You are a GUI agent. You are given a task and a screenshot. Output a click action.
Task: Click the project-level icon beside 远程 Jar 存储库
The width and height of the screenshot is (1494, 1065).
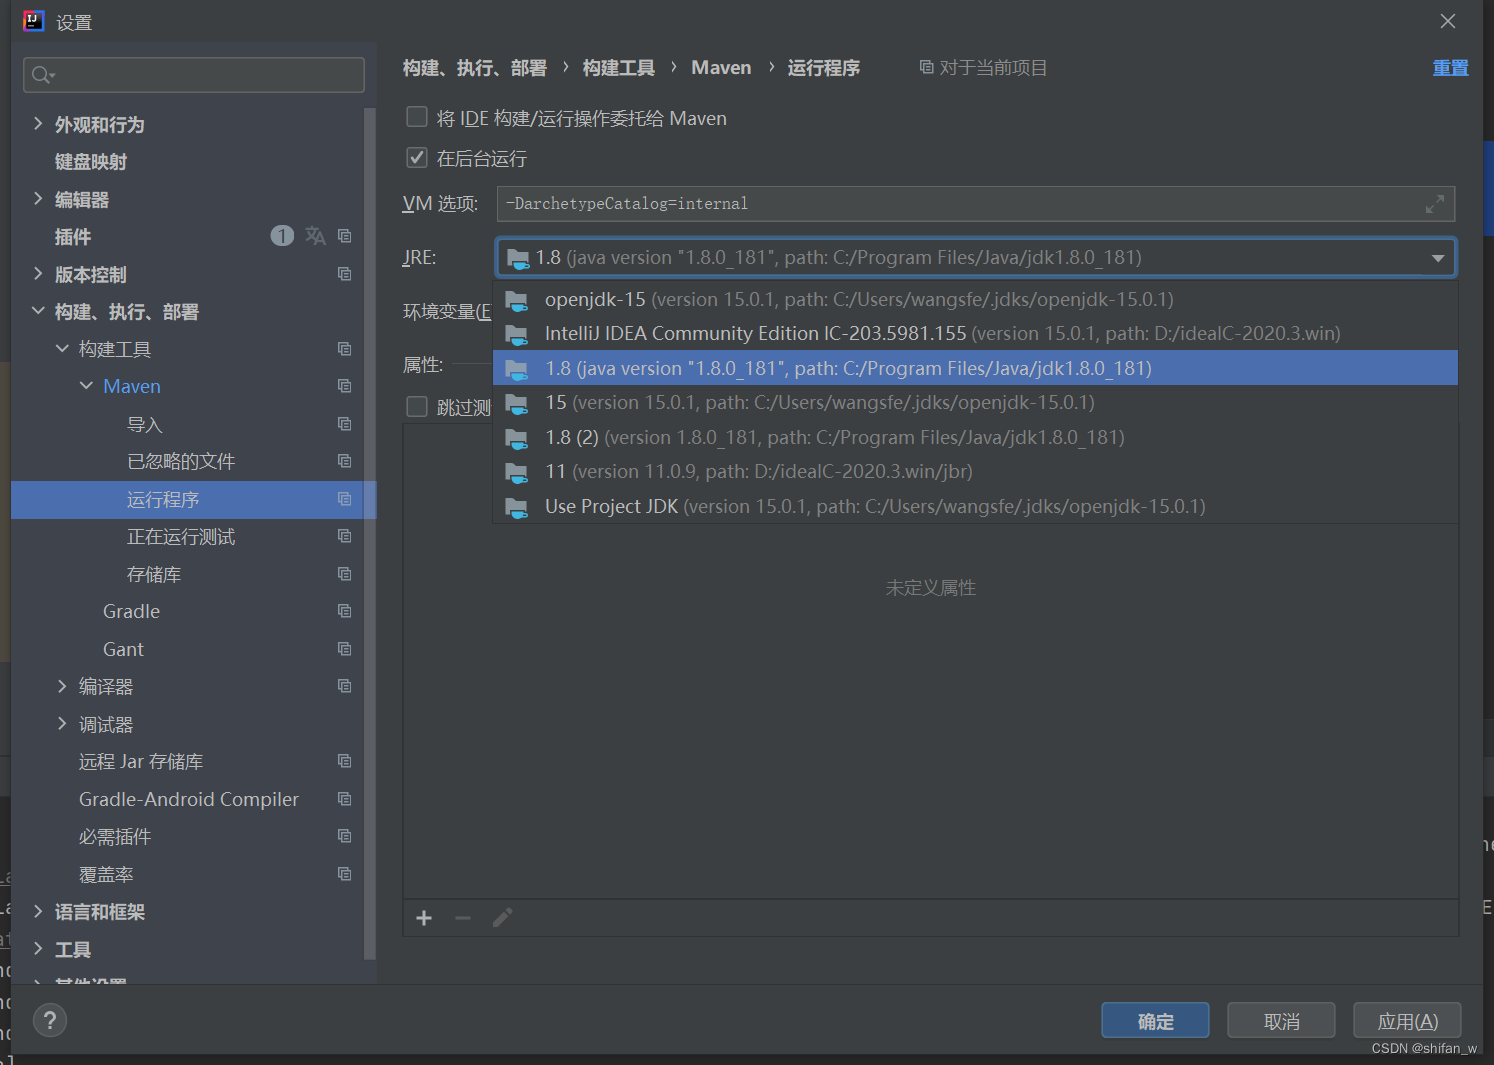345,761
